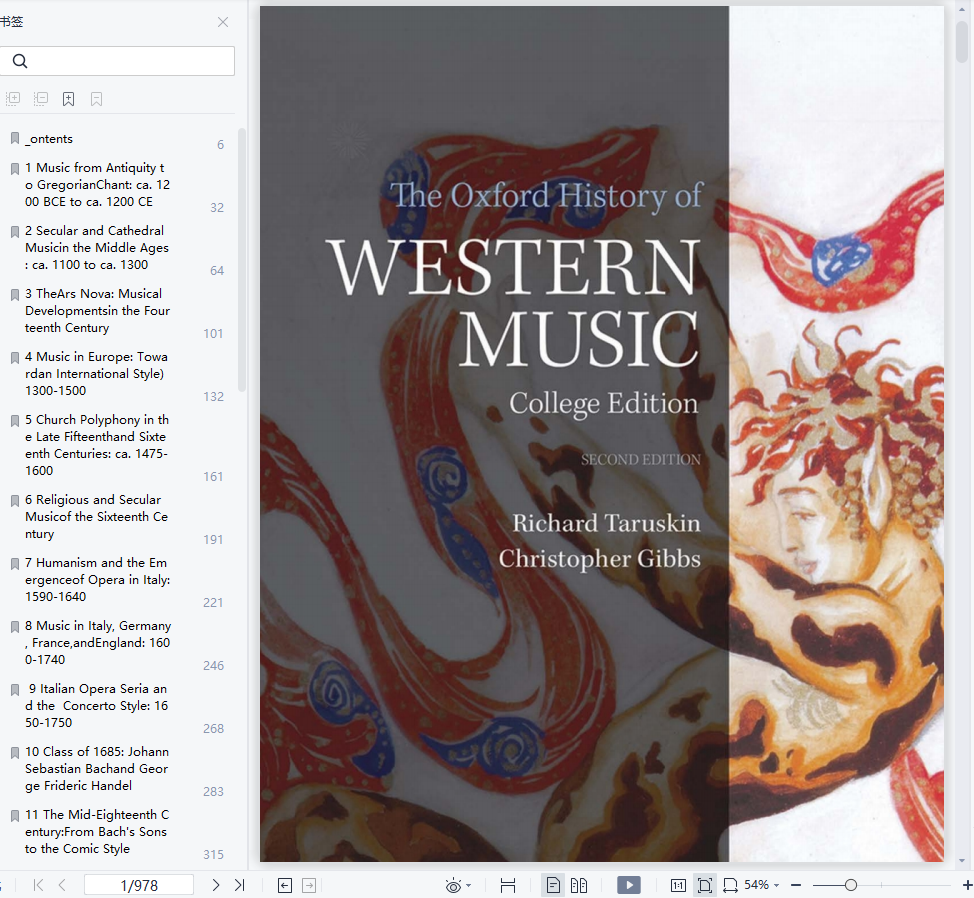Click page number 101 in bookmarks
Image resolution: width=974 pixels, height=898 pixels.
click(213, 333)
